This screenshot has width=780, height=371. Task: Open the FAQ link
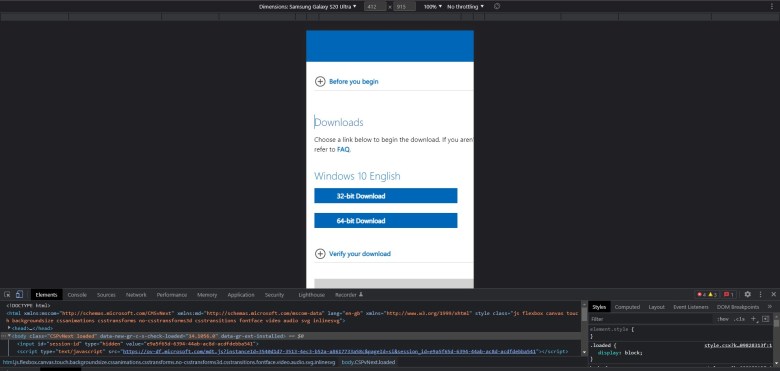(343, 149)
